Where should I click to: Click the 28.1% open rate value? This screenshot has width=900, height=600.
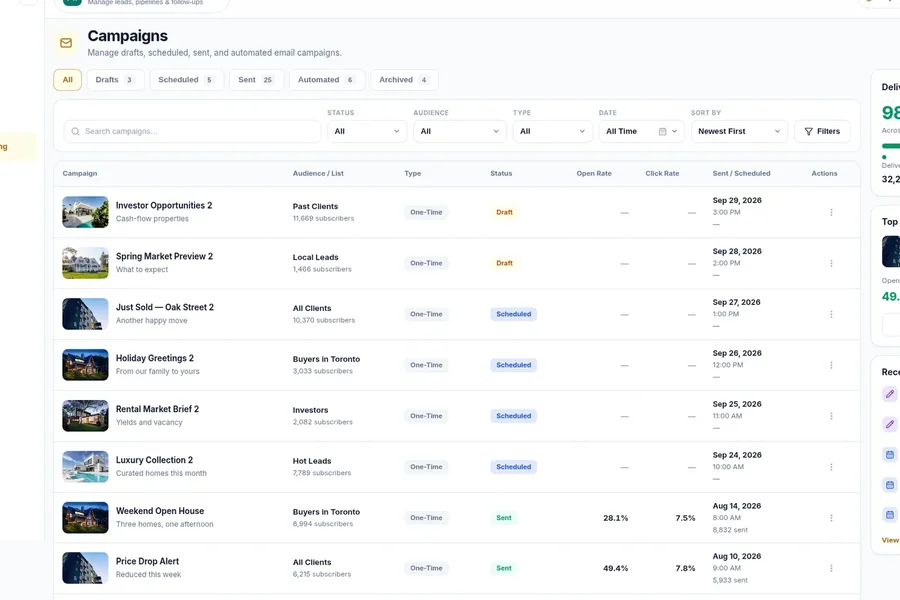pos(615,518)
